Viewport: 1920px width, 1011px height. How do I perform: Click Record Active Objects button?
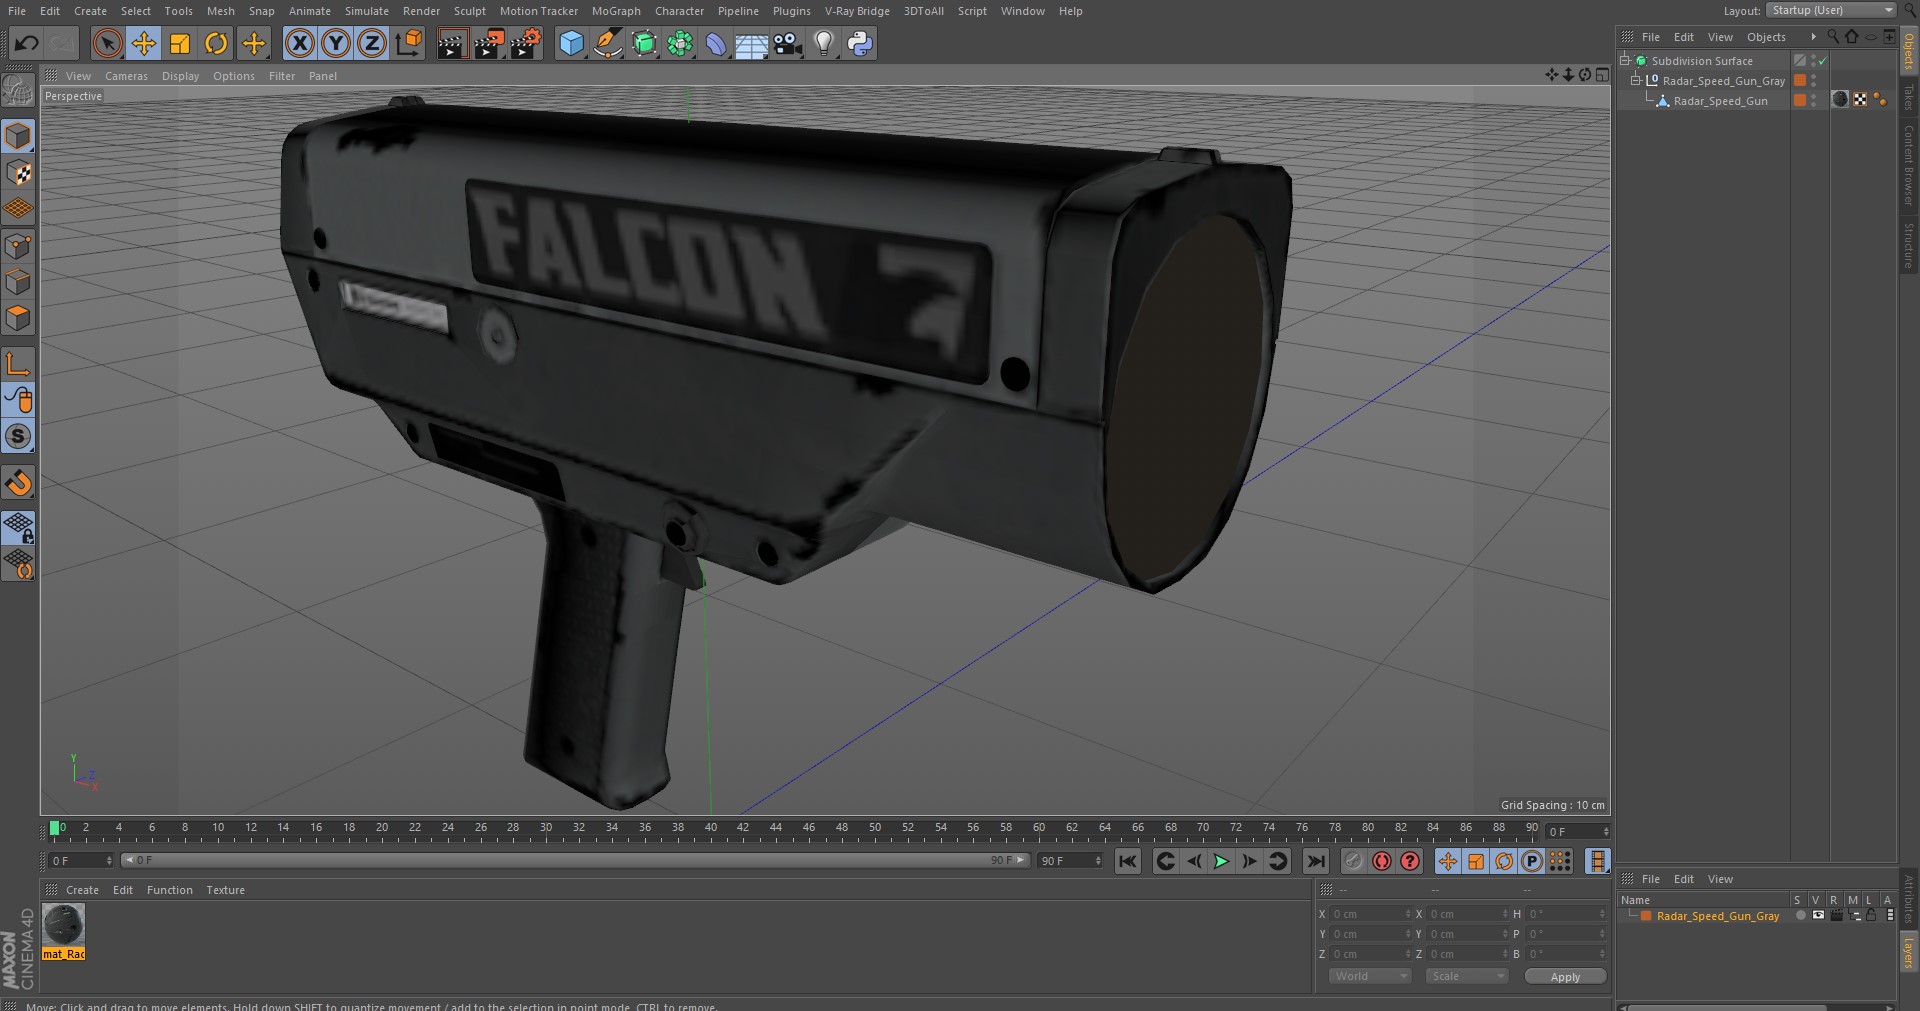[x=1353, y=861]
